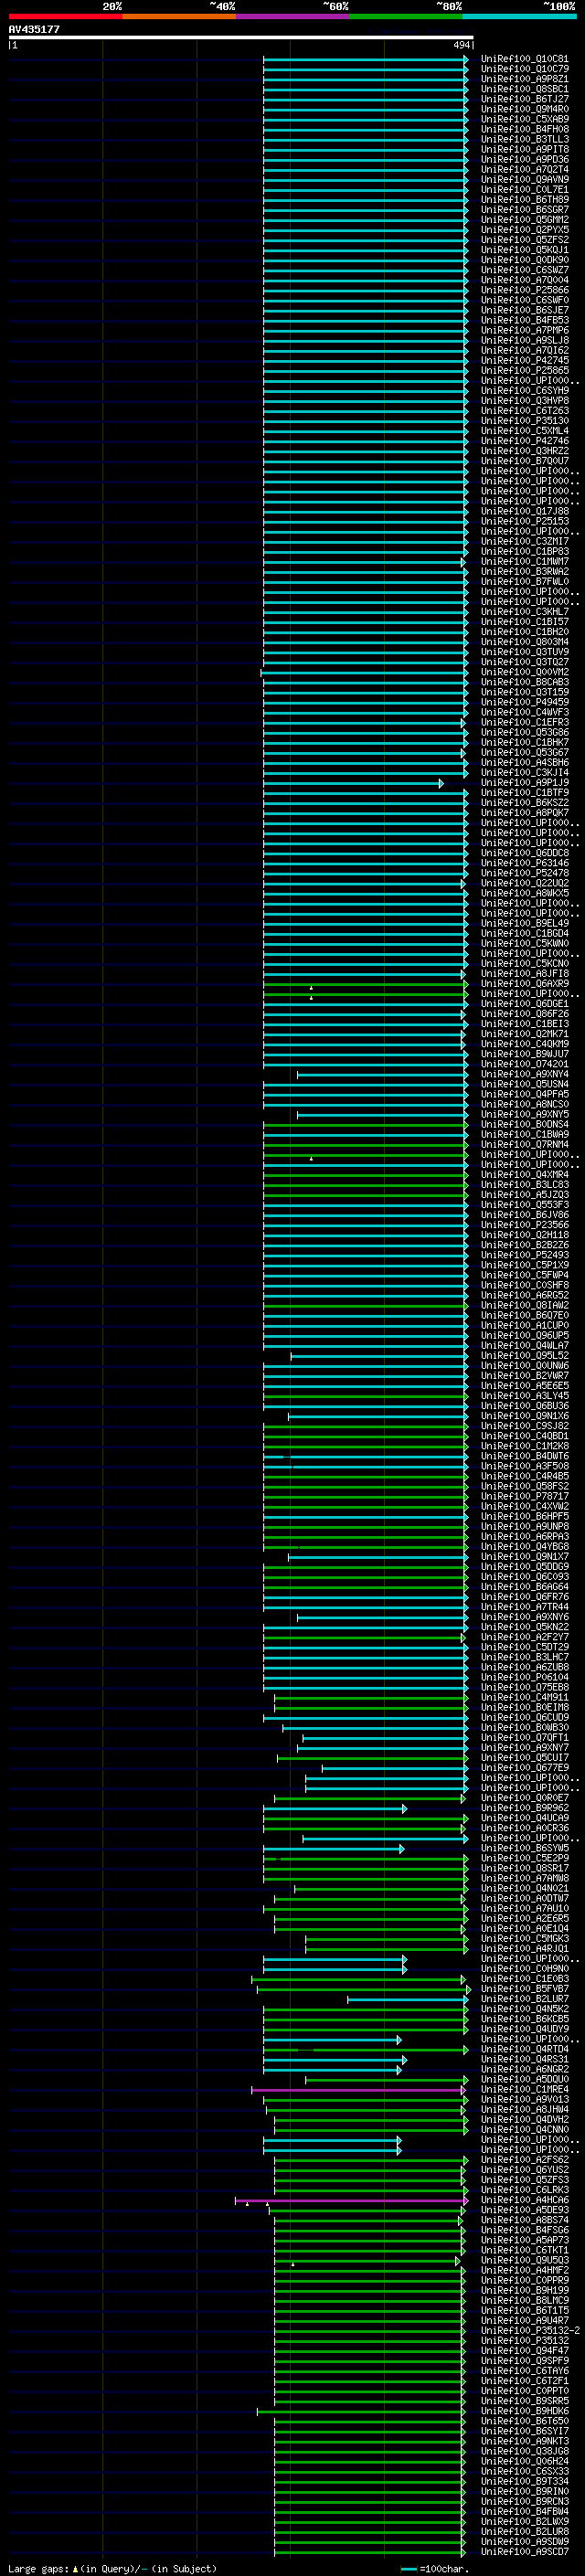Open the last hit UniRef100_A9SCD7

pyautogui.click(x=524, y=2551)
